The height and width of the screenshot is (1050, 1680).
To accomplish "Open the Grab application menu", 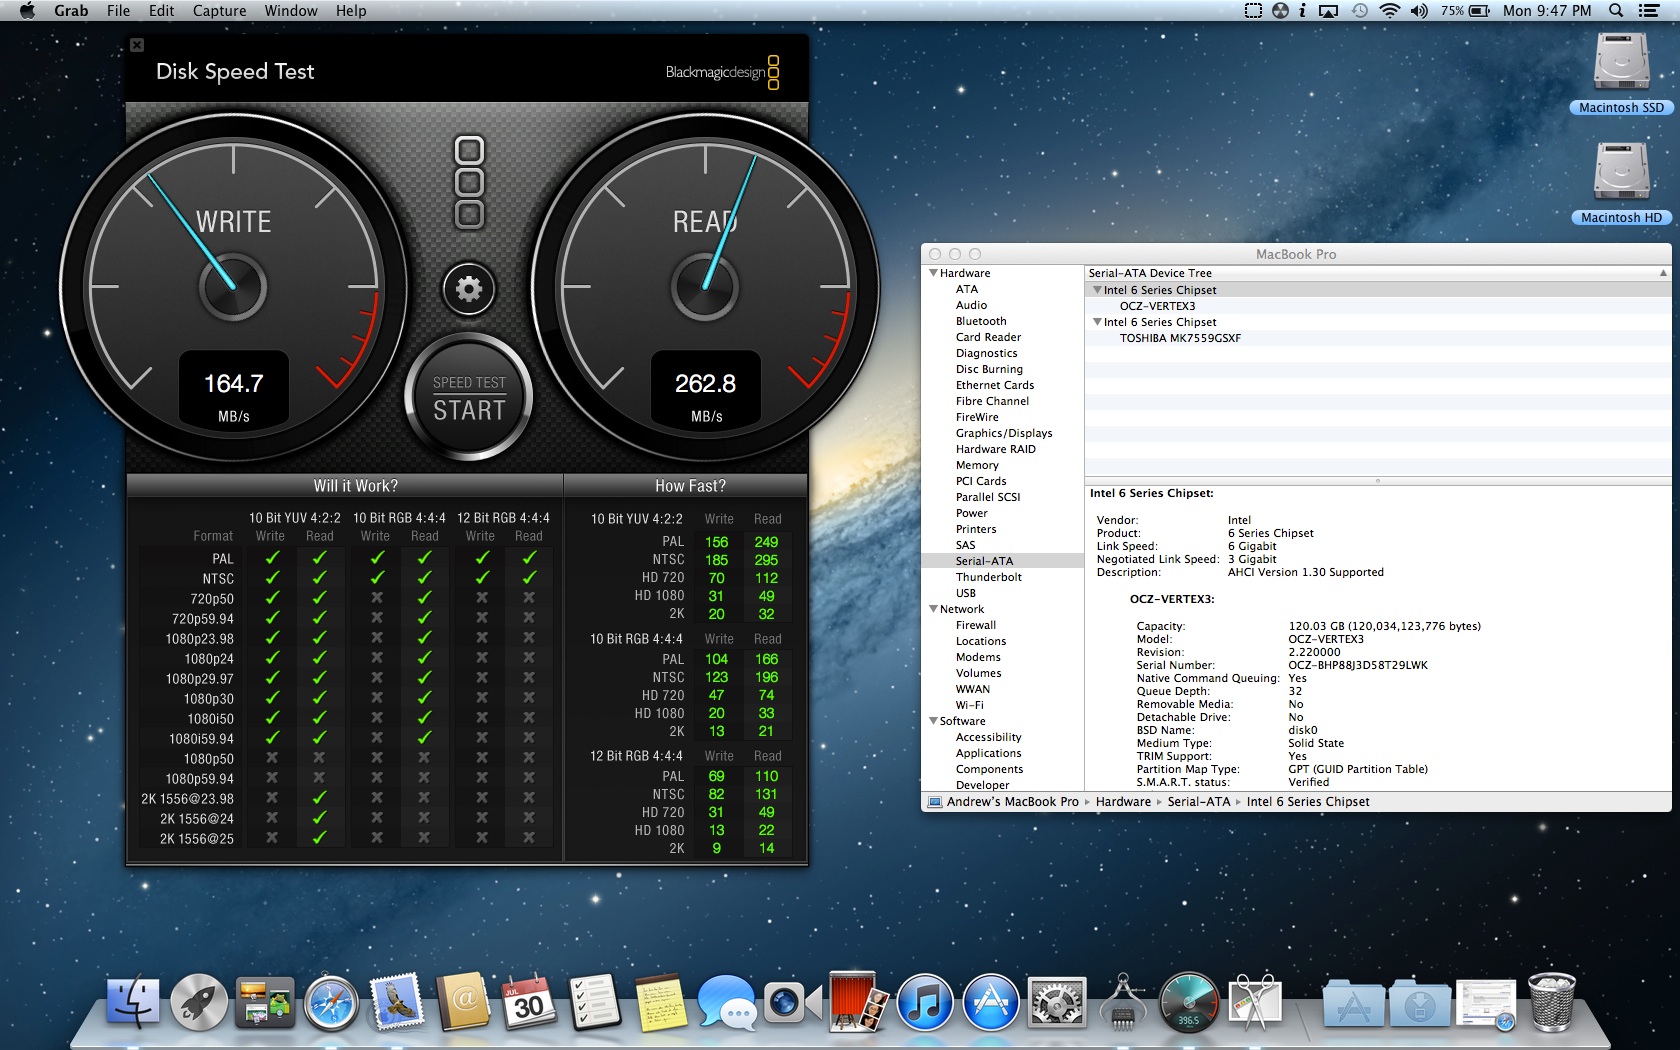I will pos(71,11).
